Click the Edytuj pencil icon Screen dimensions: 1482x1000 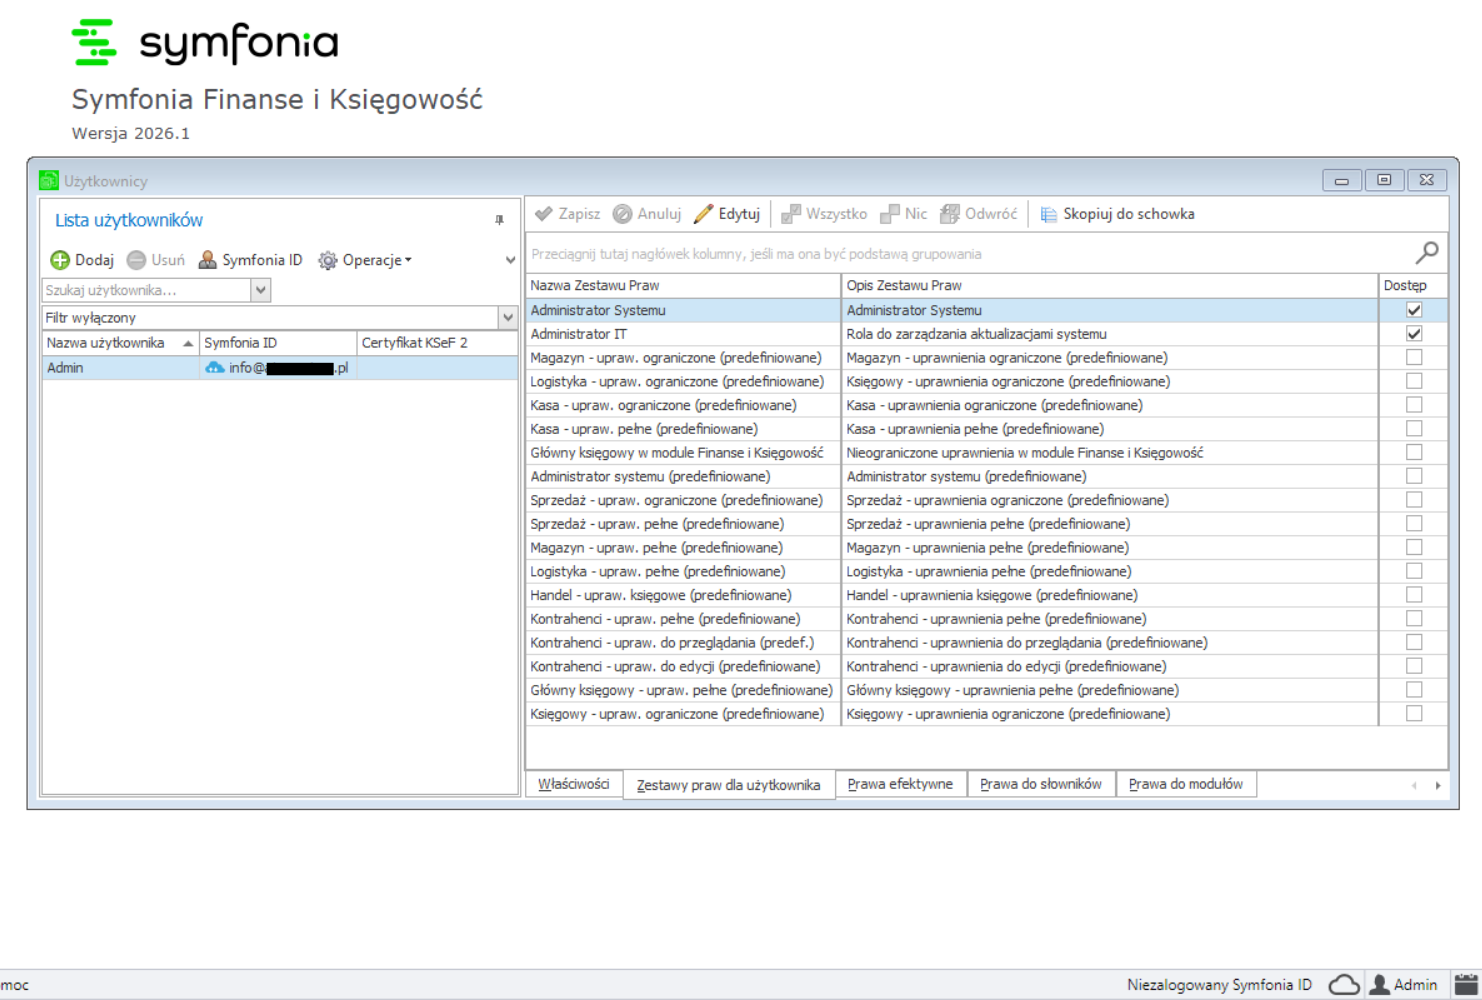(704, 214)
